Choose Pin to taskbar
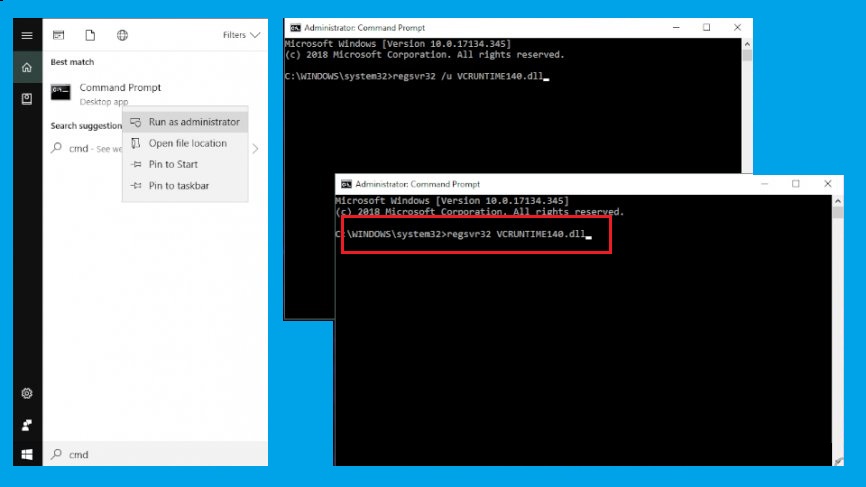This screenshot has width=866, height=487. (x=186, y=186)
